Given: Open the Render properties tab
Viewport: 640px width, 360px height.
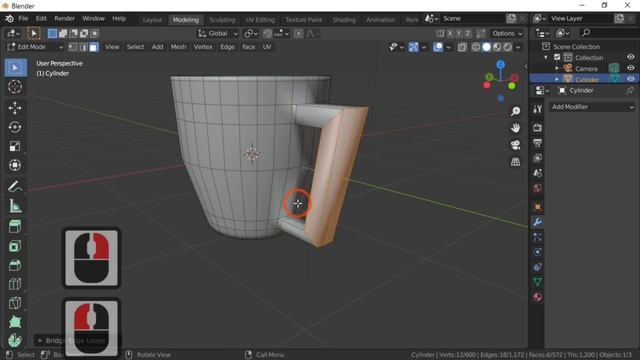Looking at the screenshot, I should click(x=538, y=128).
